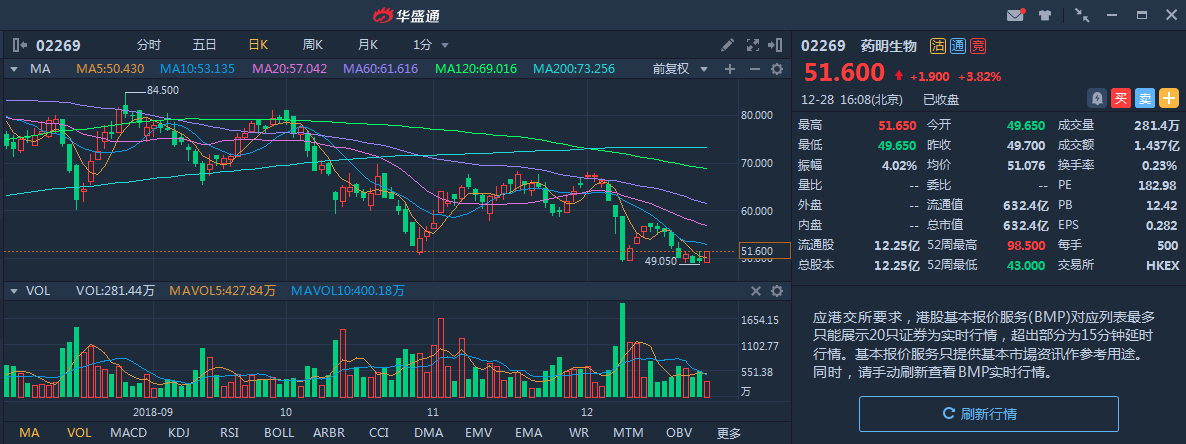The height and width of the screenshot is (444, 1186).
Task: Open the mail messages icon
Action: click(1016, 15)
